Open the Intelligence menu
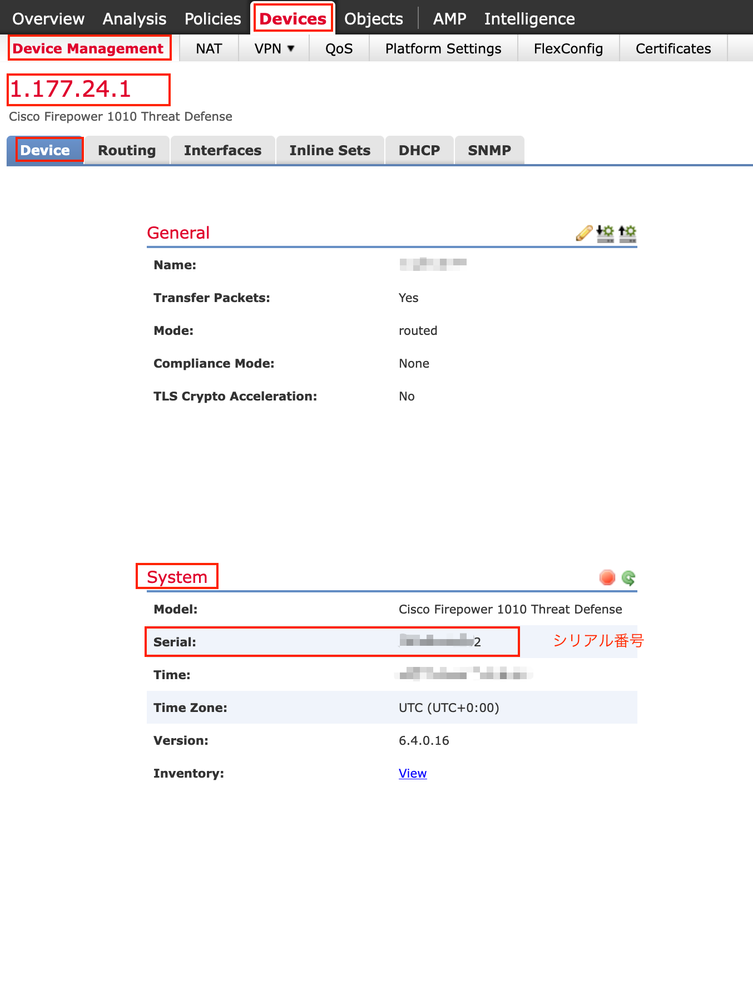 coord(529,18)
